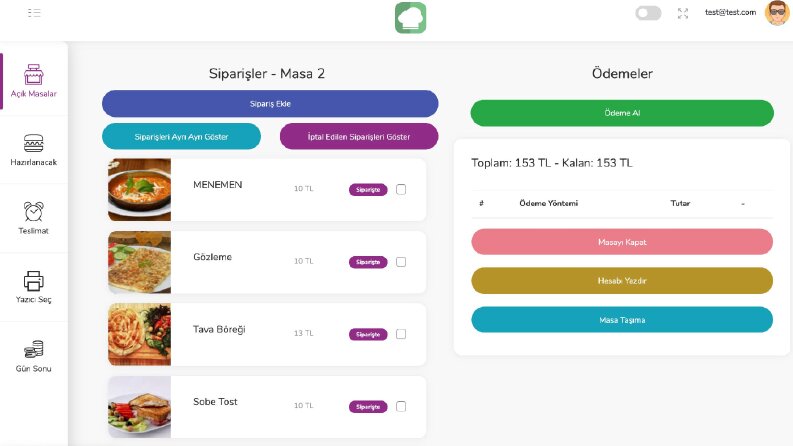Image resolution: width=793 pixels, height=446 pixels.
Task: Click the Gözleme item name
Action: click(212, 257)
